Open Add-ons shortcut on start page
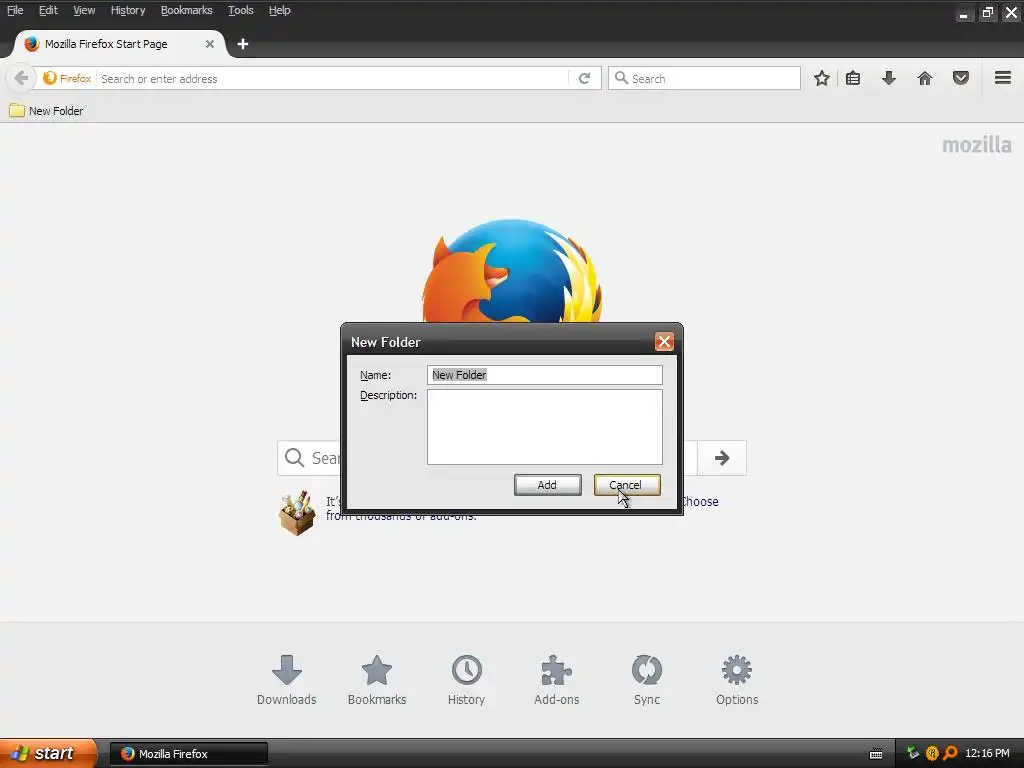Viewport: 1024px width, 768px height. pyautogui.click(x=556, y=680)
